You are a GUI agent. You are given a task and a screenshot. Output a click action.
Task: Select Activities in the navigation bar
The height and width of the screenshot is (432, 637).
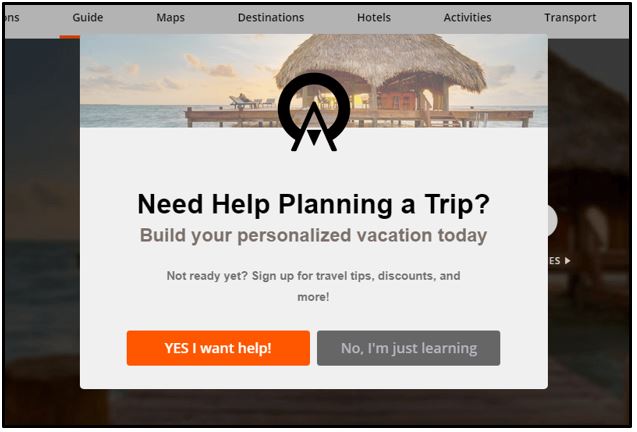(x=468, y=17)
